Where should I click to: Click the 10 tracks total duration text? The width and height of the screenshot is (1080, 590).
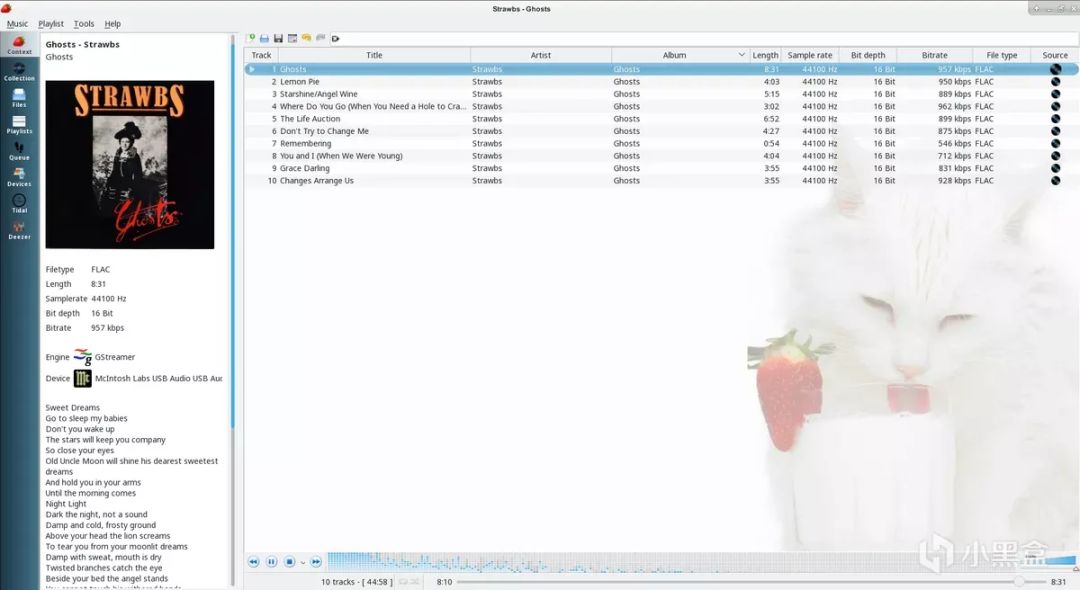coord(357,582)
